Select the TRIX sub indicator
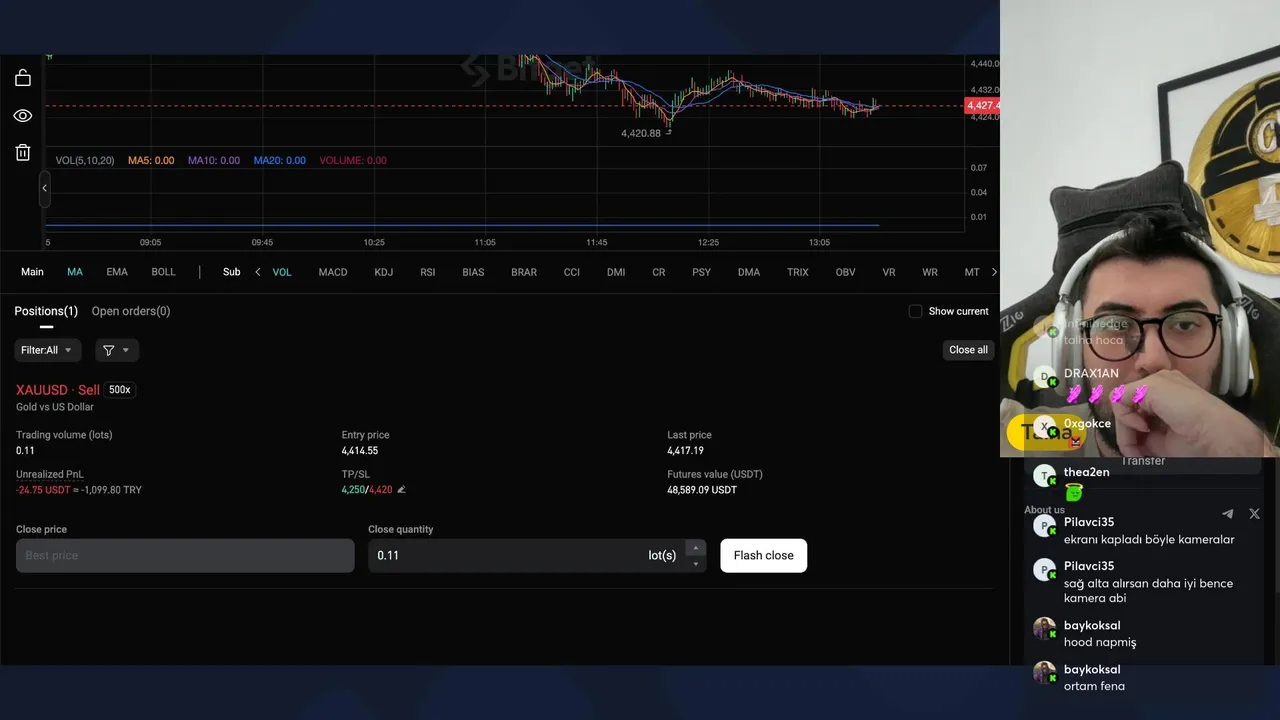The image size is (1280, 720). click(x=798, y=272)
